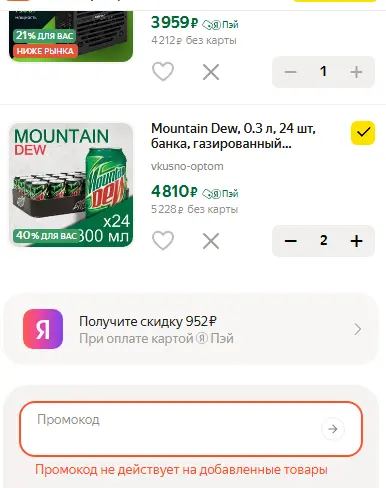Image resolution: width=386 pixels, height=488 pixels.
Task: Submit the promo code with the arrow button
Action: point(333,429)
